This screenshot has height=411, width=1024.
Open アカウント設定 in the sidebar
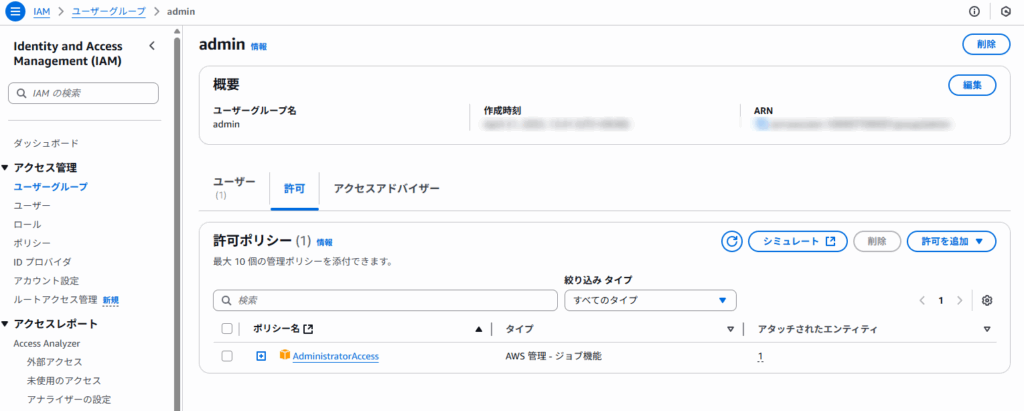pos(46,281)
